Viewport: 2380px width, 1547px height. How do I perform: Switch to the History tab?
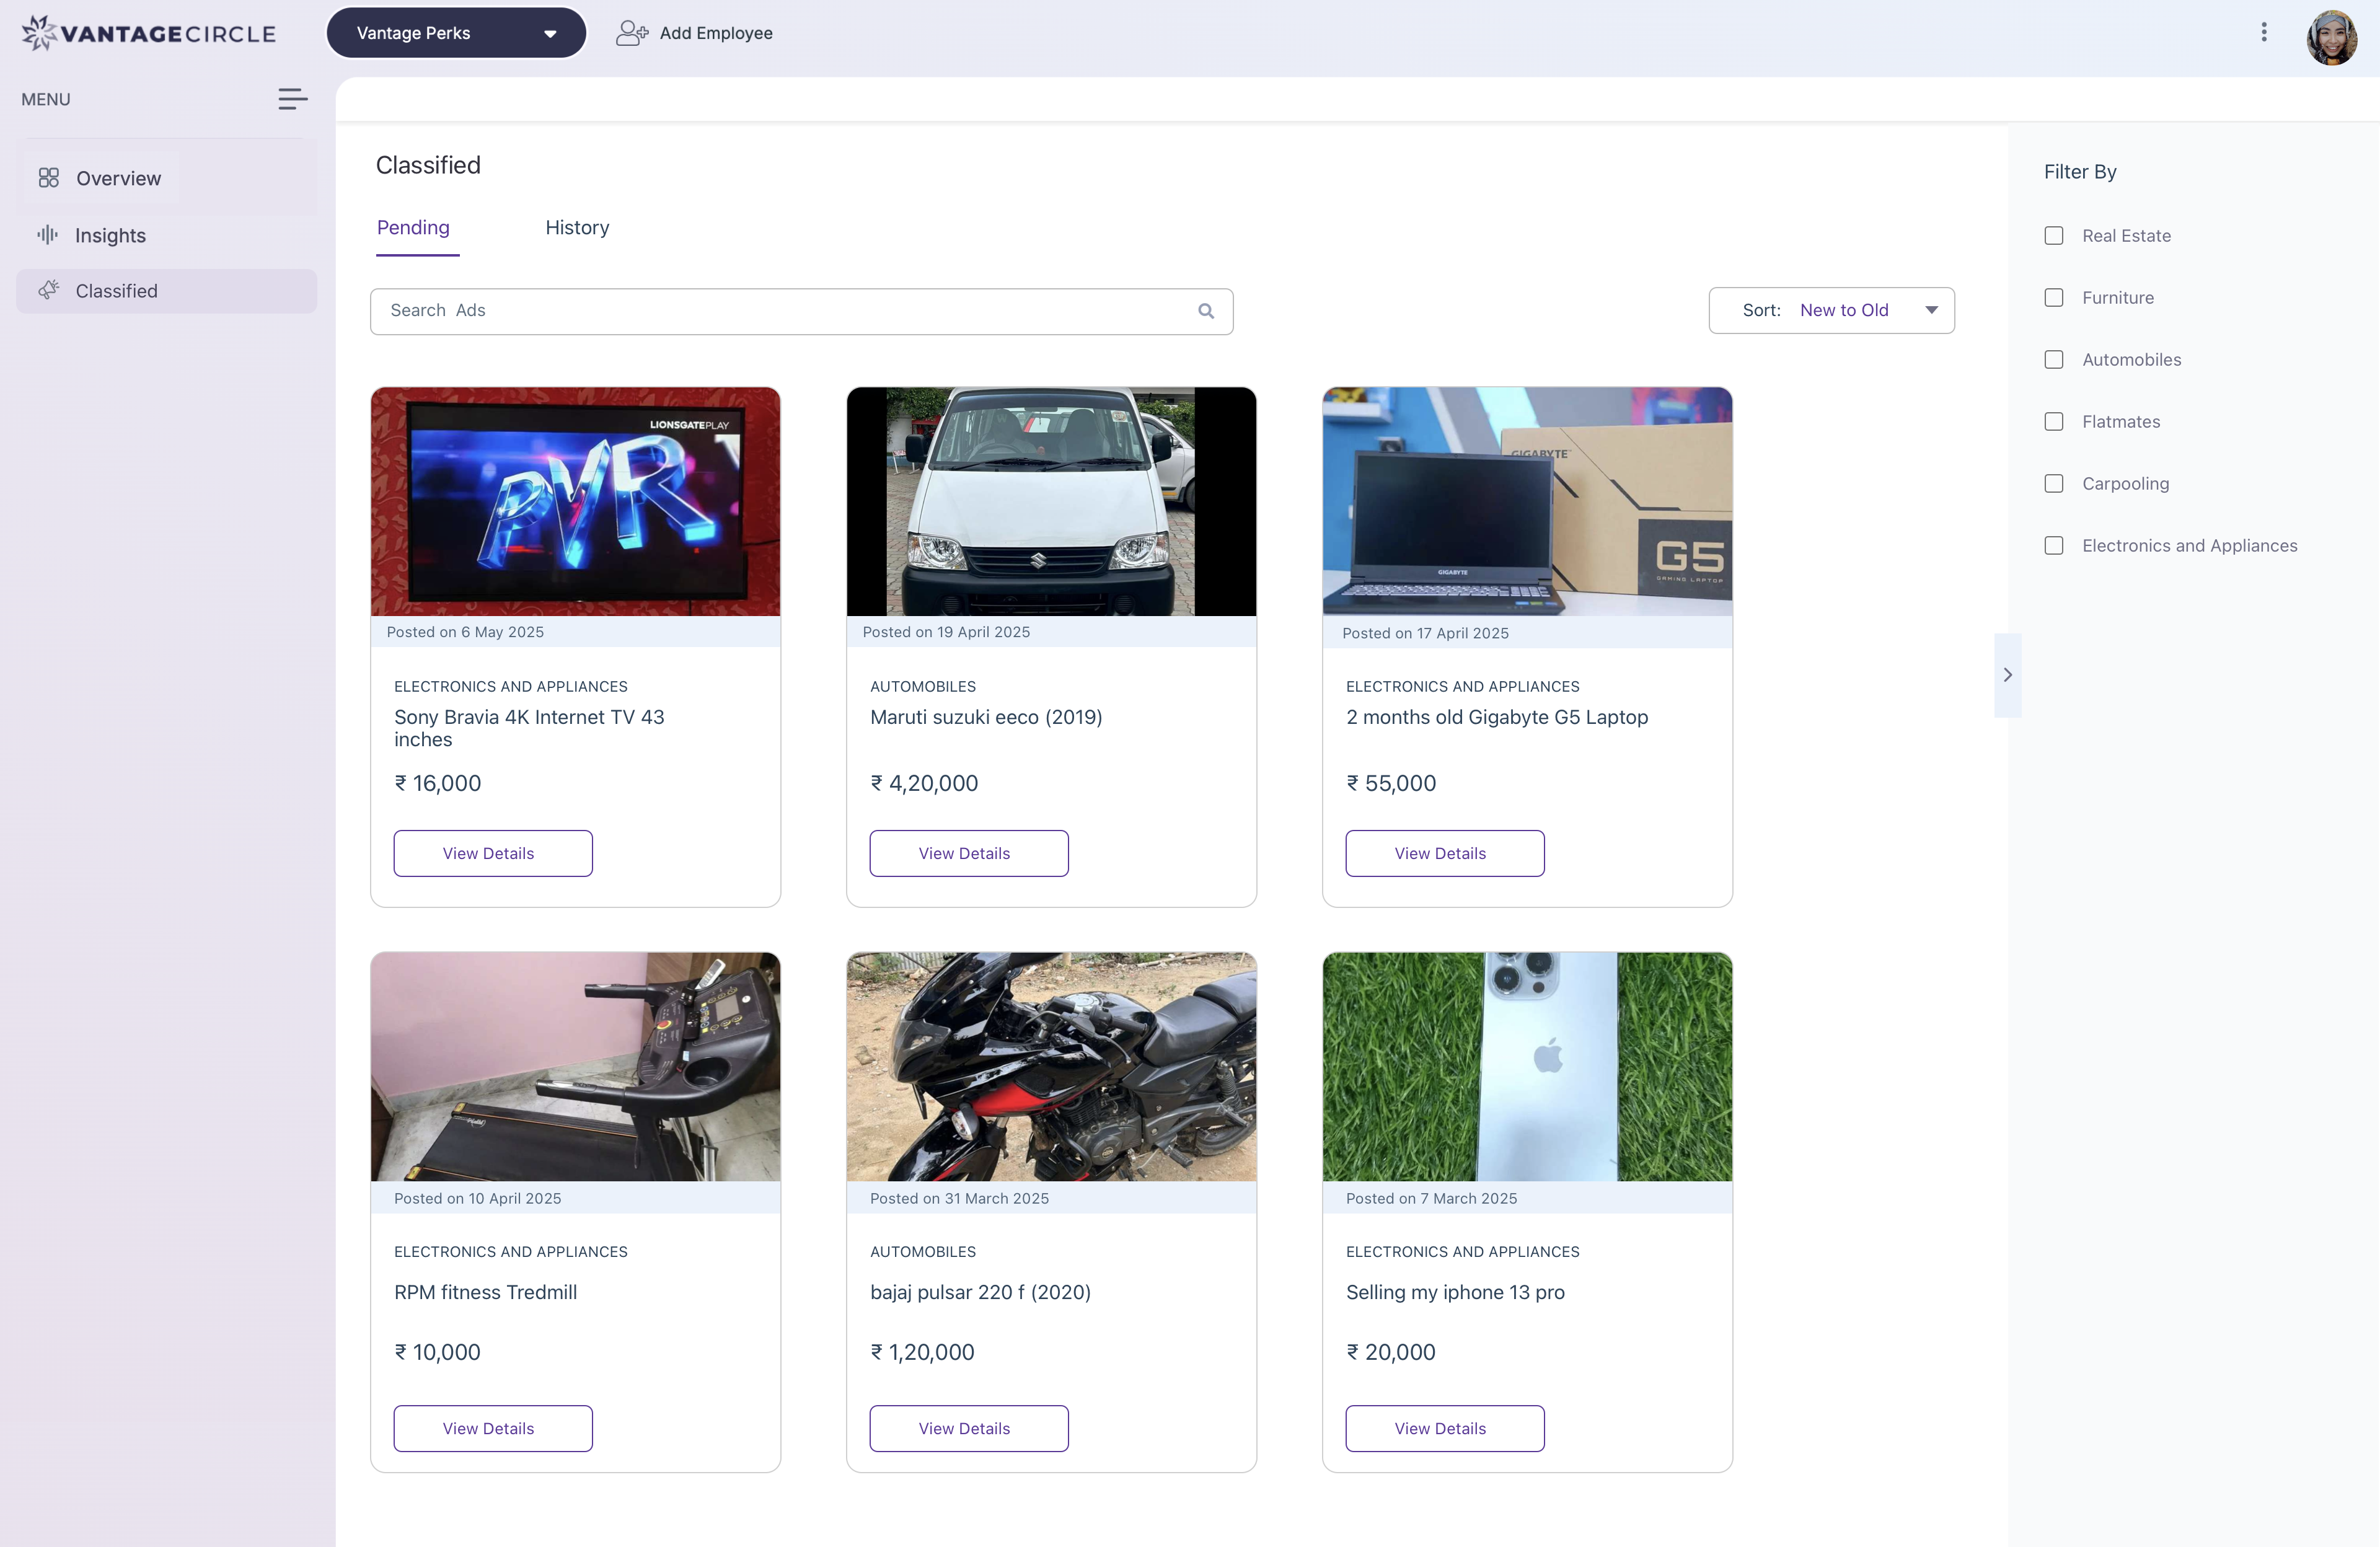click(576, 227)
